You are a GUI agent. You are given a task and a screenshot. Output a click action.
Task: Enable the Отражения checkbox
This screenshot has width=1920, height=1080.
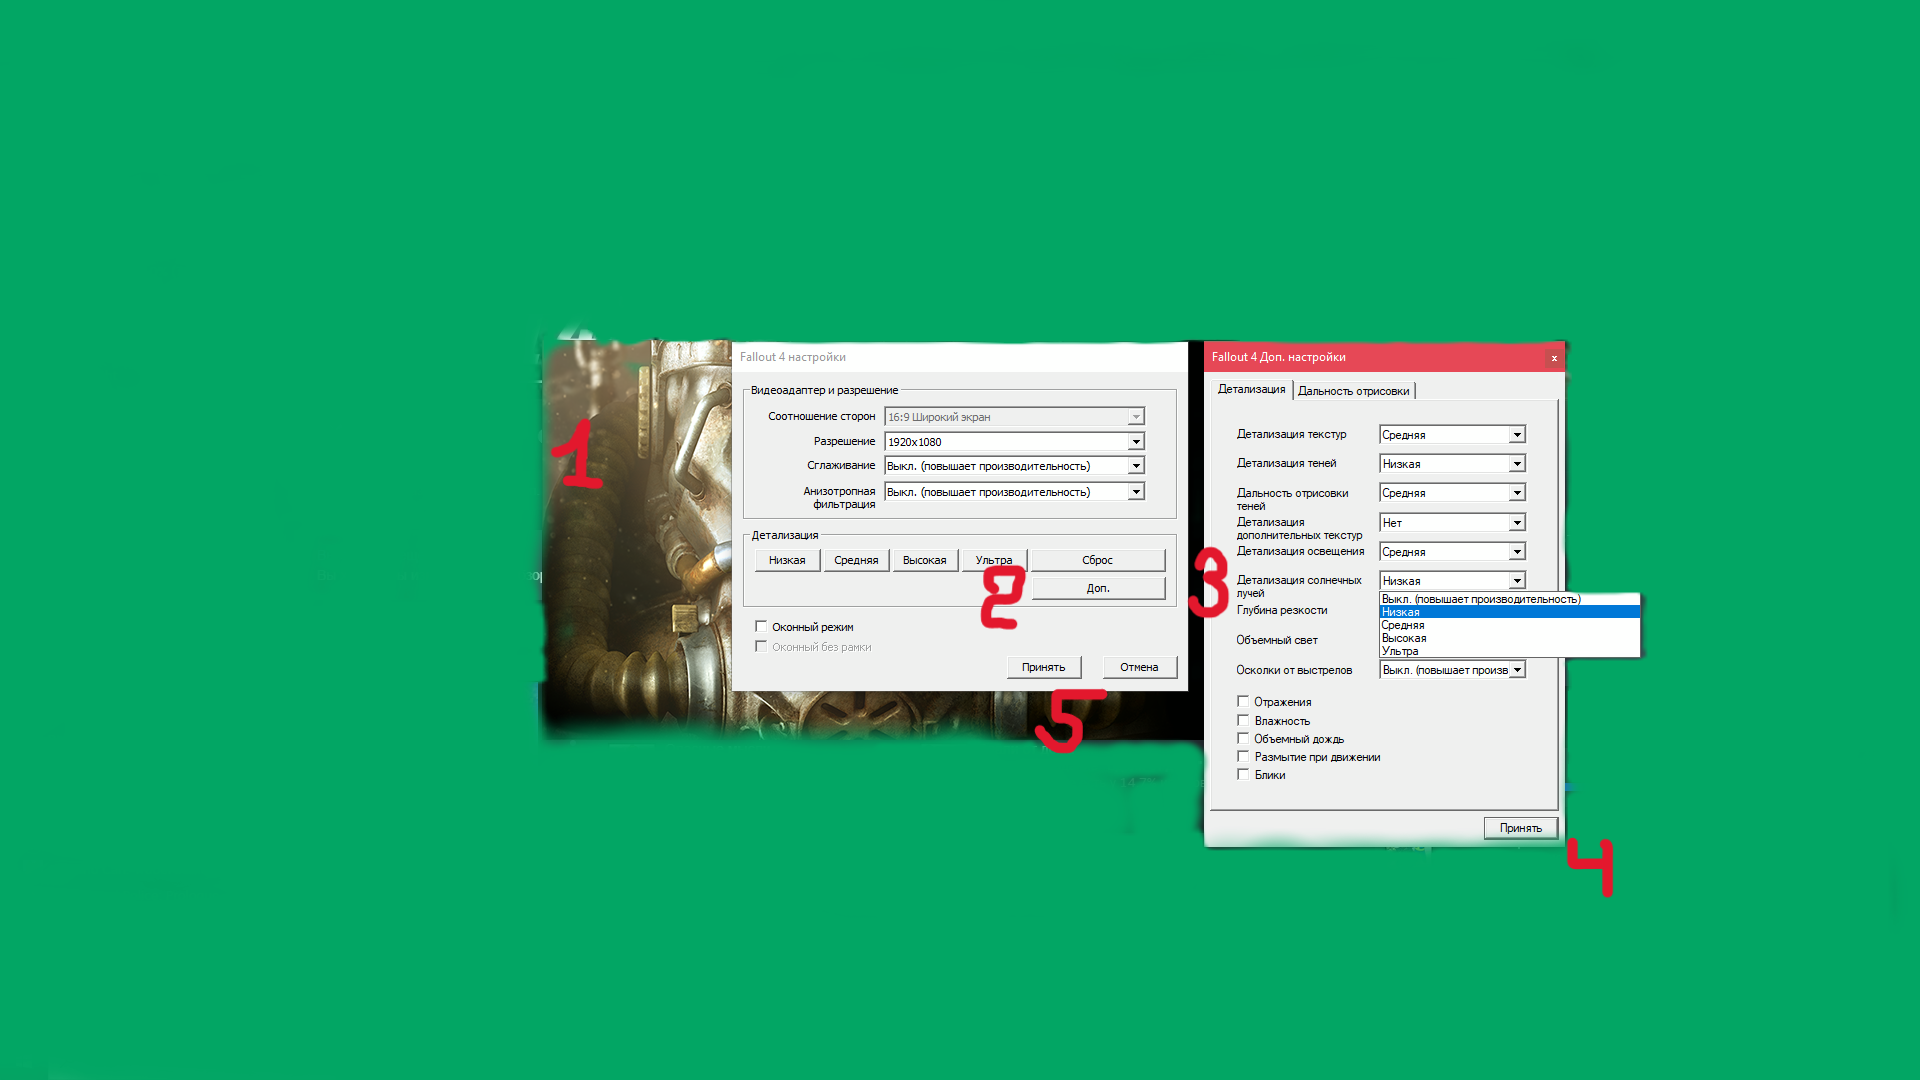(x=1243, y=702)
